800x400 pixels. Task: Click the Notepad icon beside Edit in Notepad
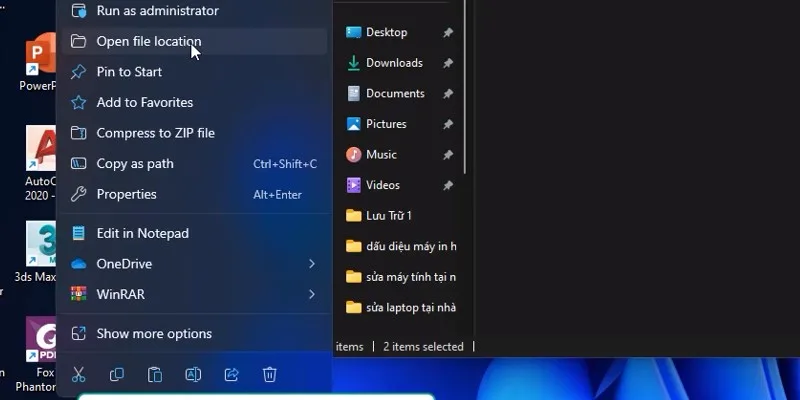(x=79, y=233)
